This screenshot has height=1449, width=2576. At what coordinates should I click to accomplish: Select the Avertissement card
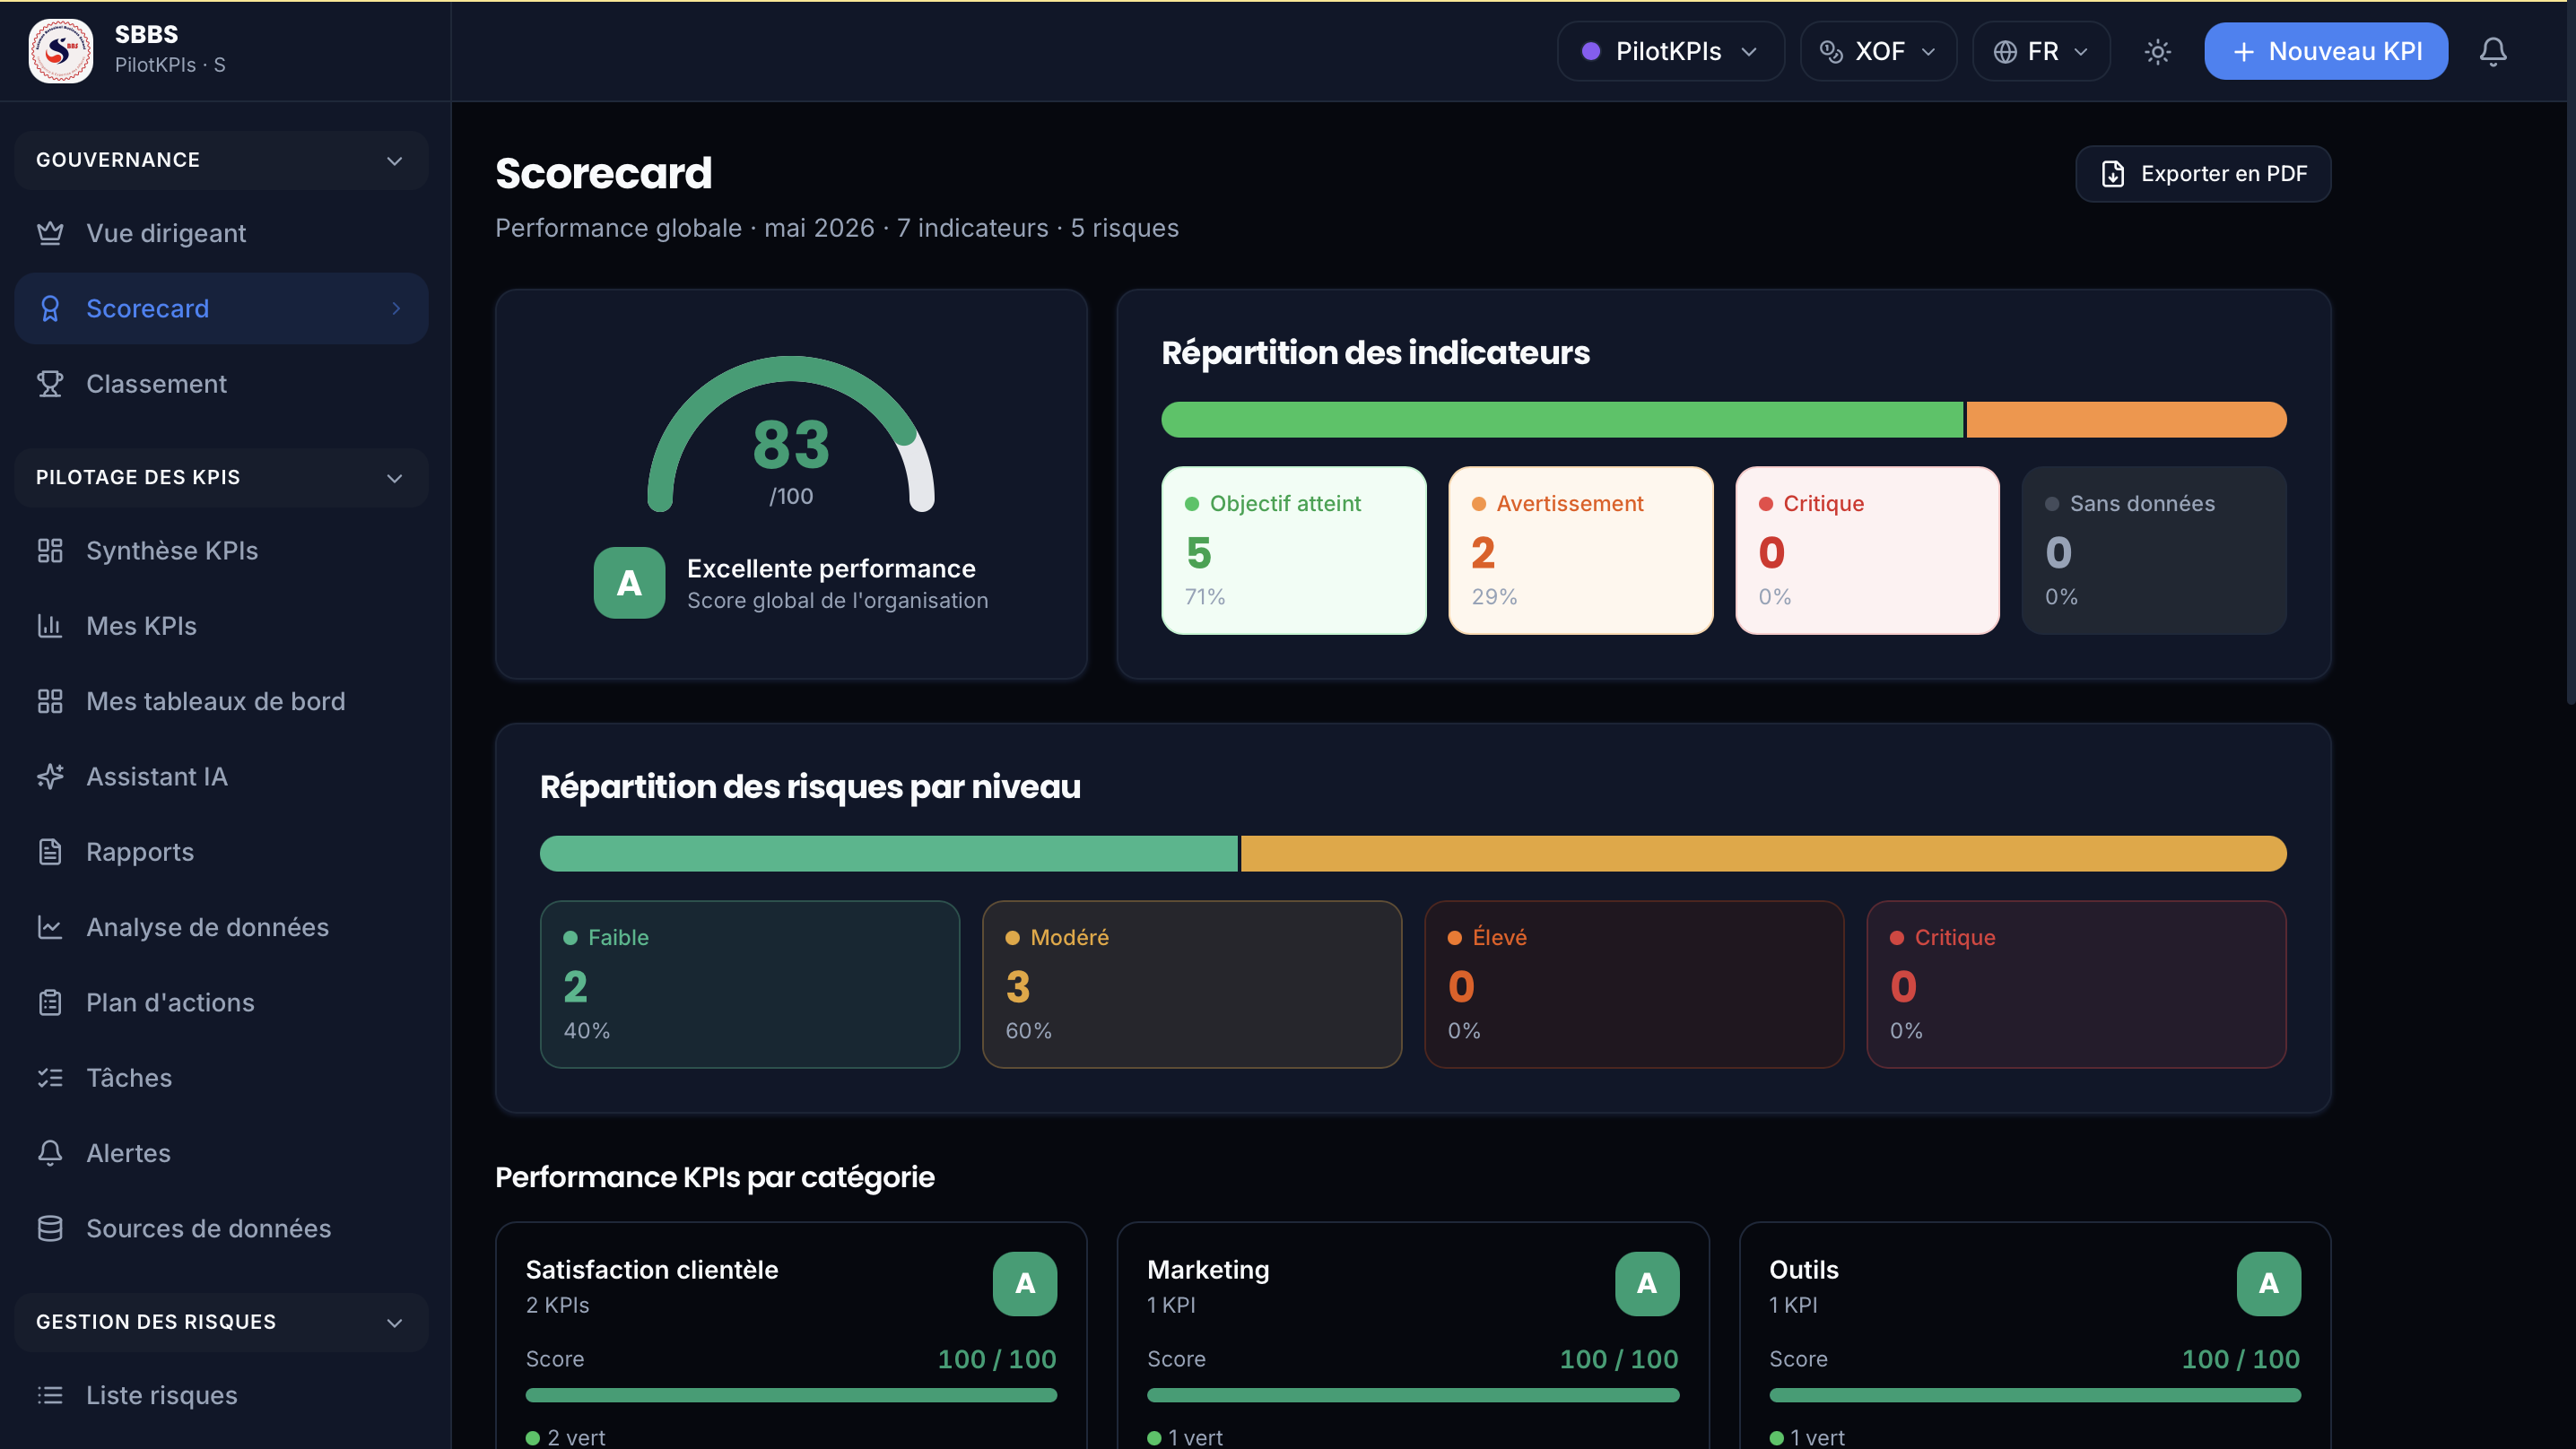tap(1580, 551)
